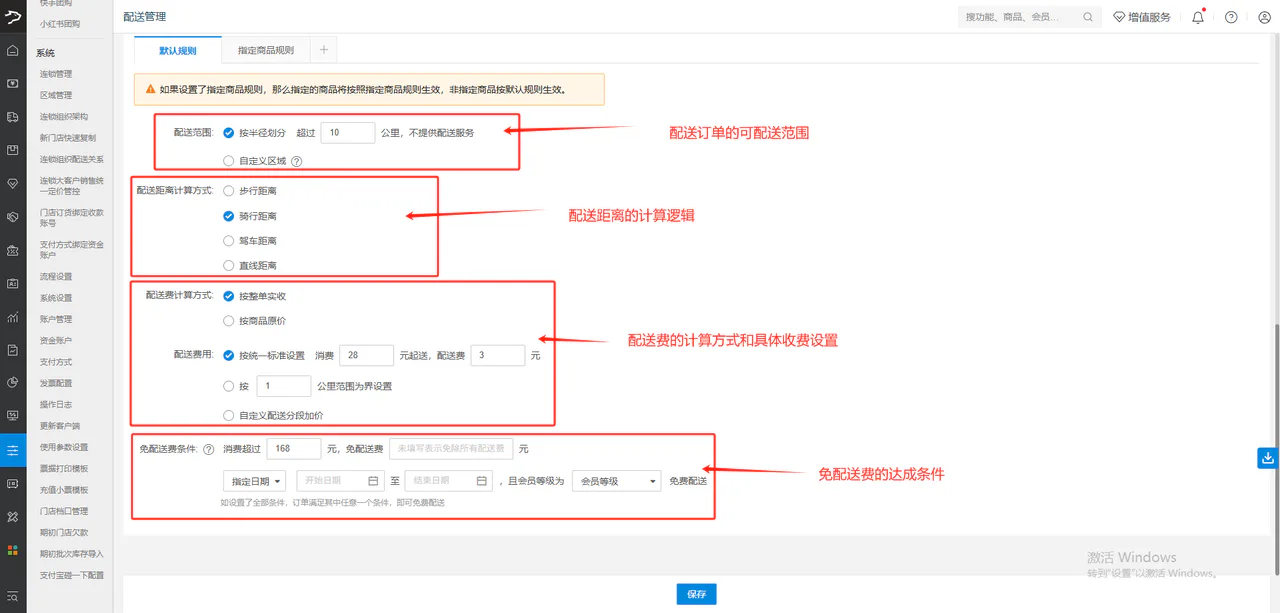Viewport: 1280px width, 613px height.
Task: Open 支付方式 in the sidebar menu
Action: (56, 362)
